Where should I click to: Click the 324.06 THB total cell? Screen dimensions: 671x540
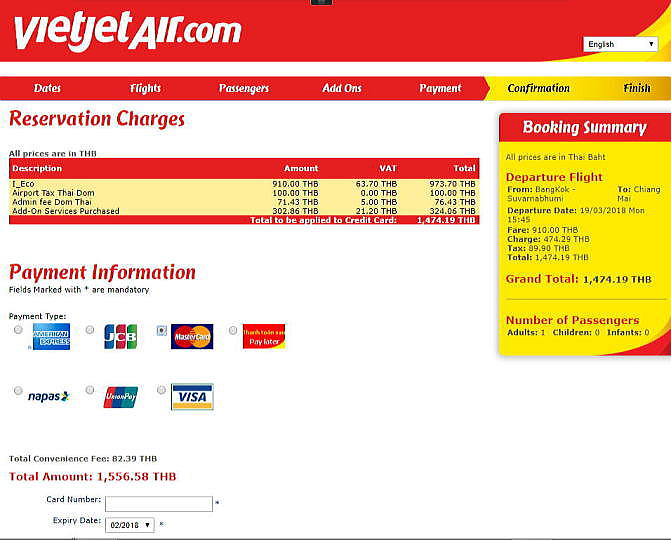[x=452, y=211]
